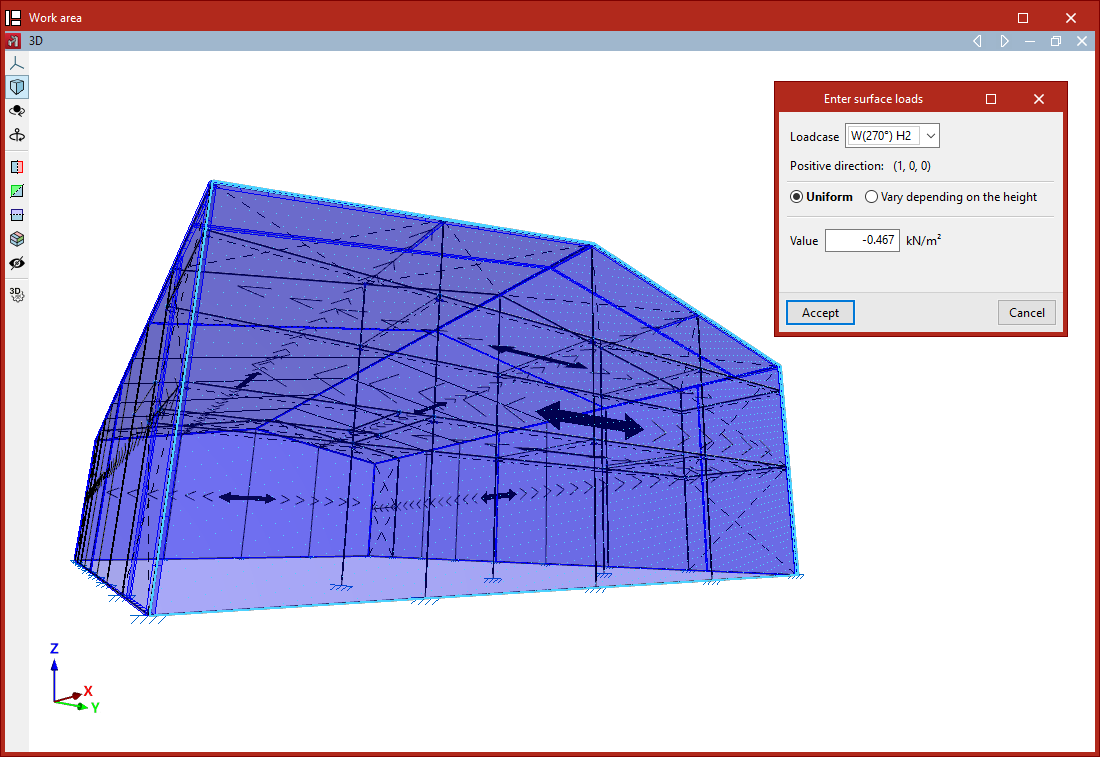Maximize the Work area window
This screenshot has width=1100, height=757.
[x=1023, y=18]
